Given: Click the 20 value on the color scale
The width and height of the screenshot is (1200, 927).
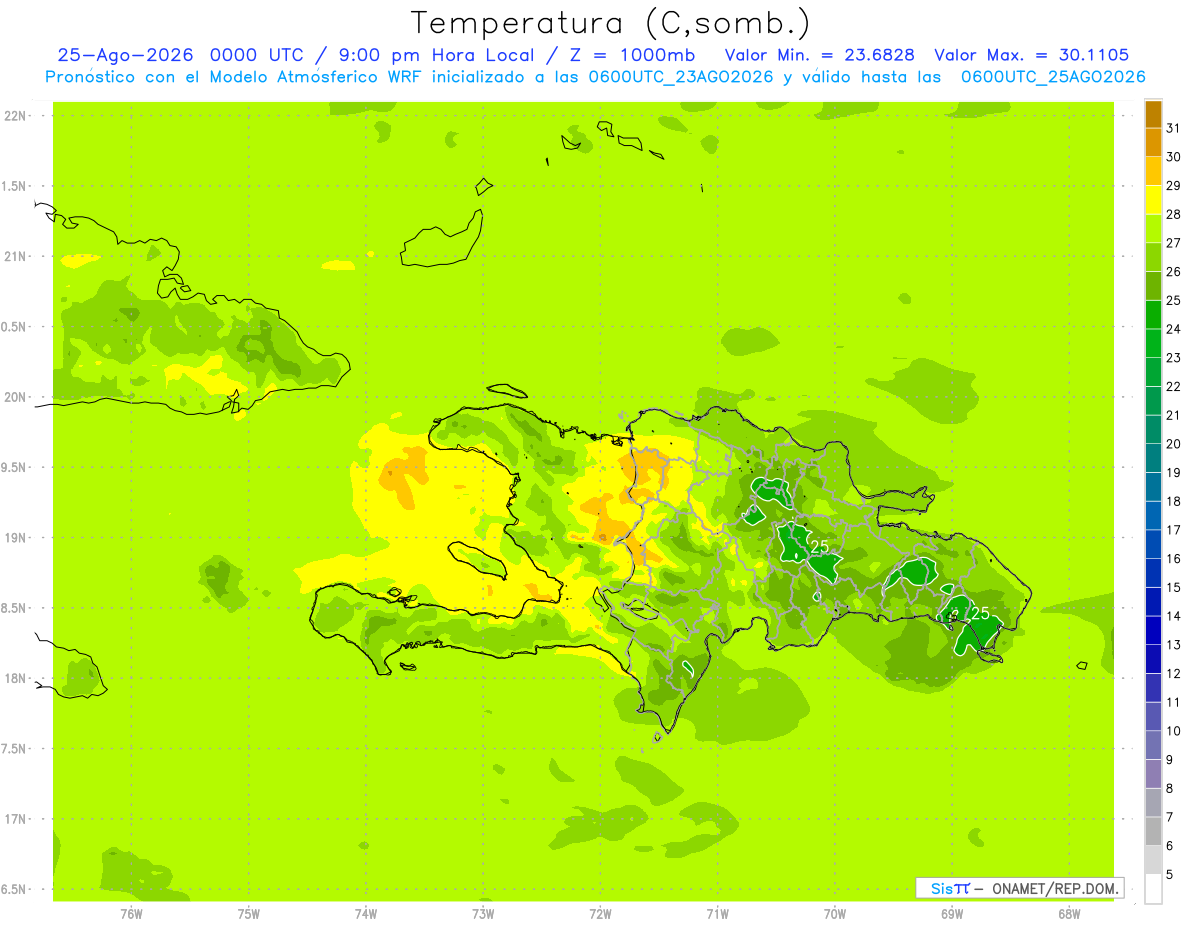Looking at the screenshot, I should tap(1174, 444).
